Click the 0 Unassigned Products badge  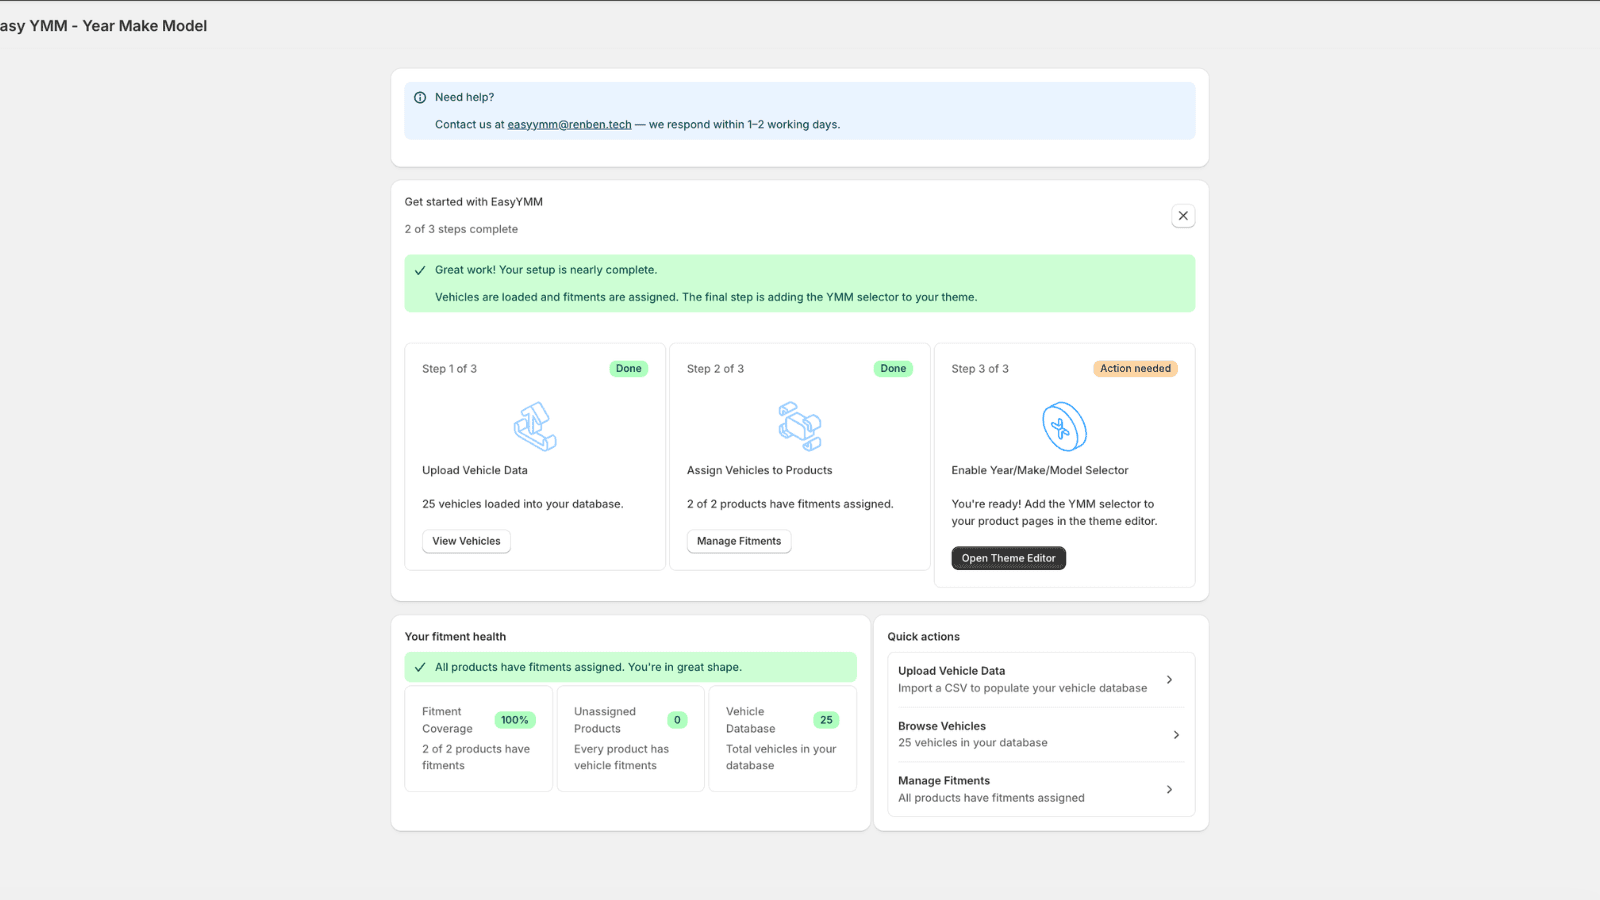pos(677,720)
